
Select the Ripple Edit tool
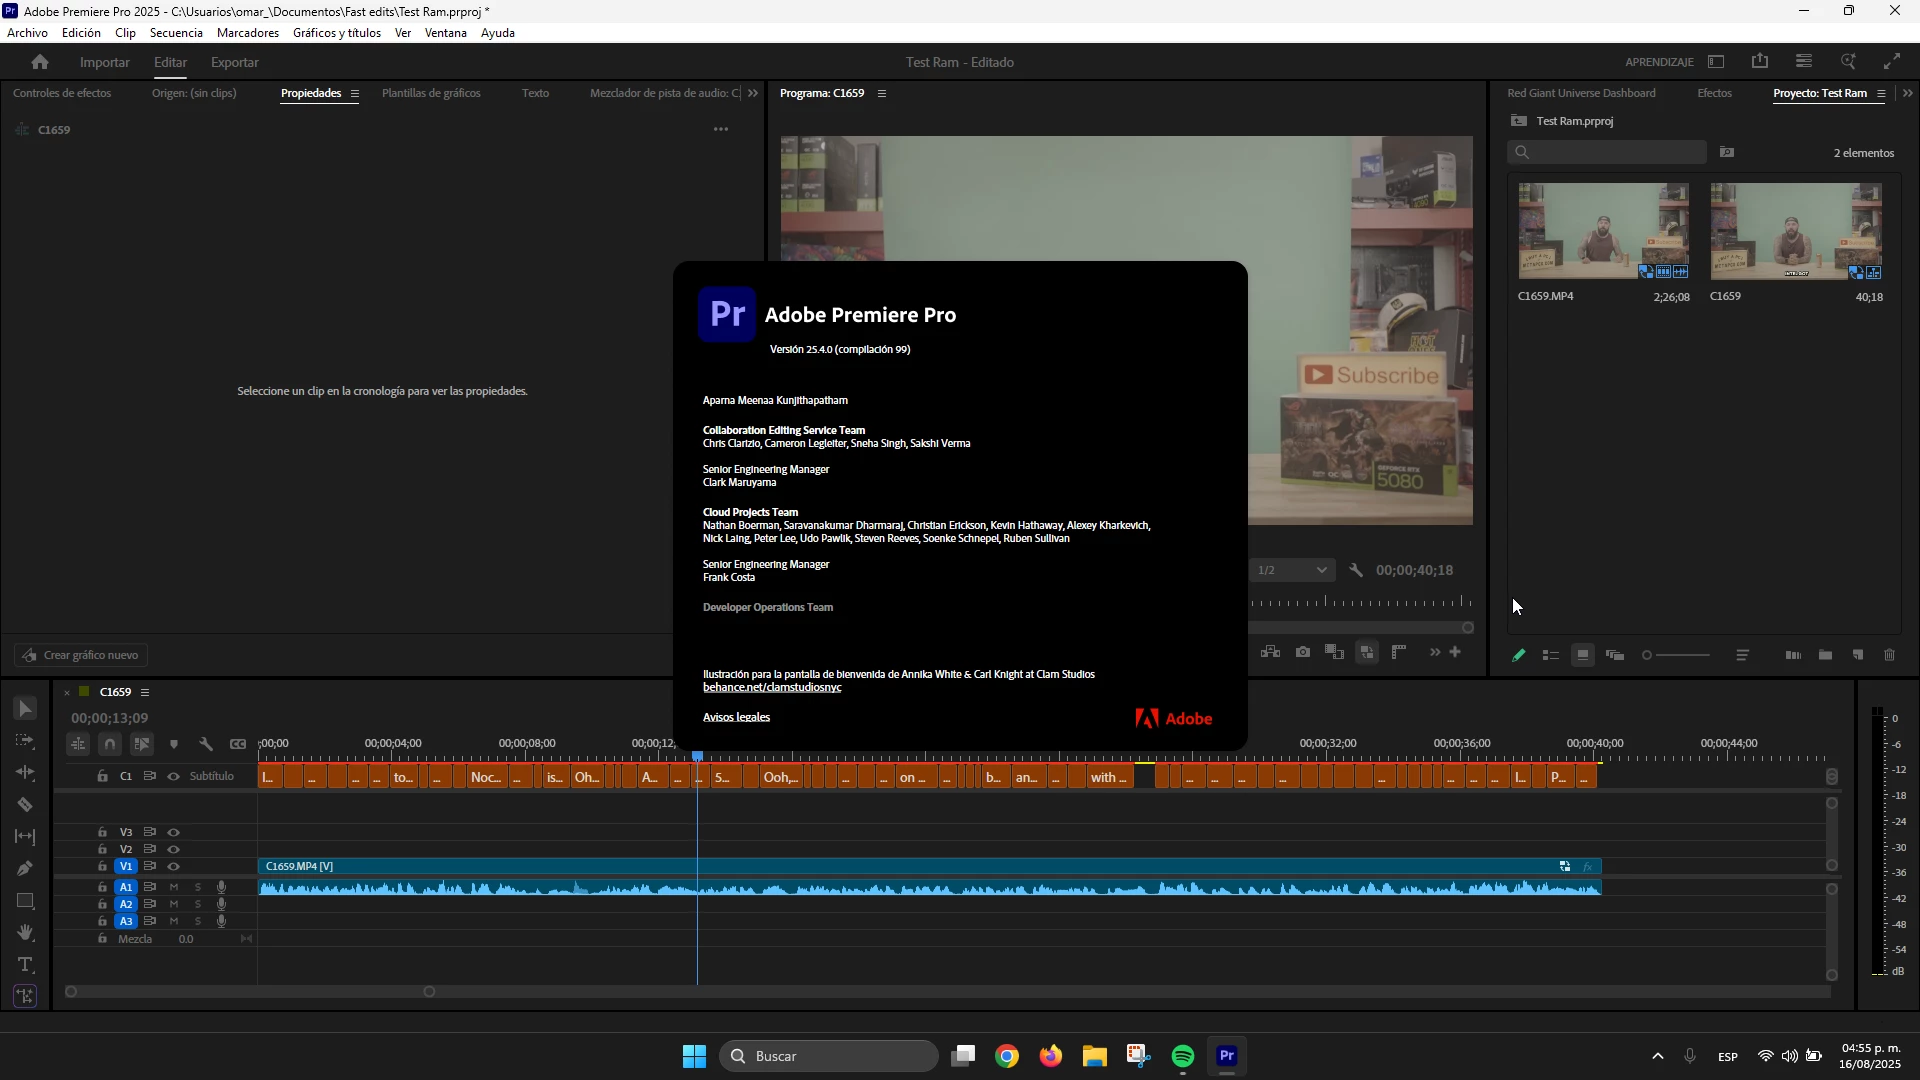click(25, 773)
